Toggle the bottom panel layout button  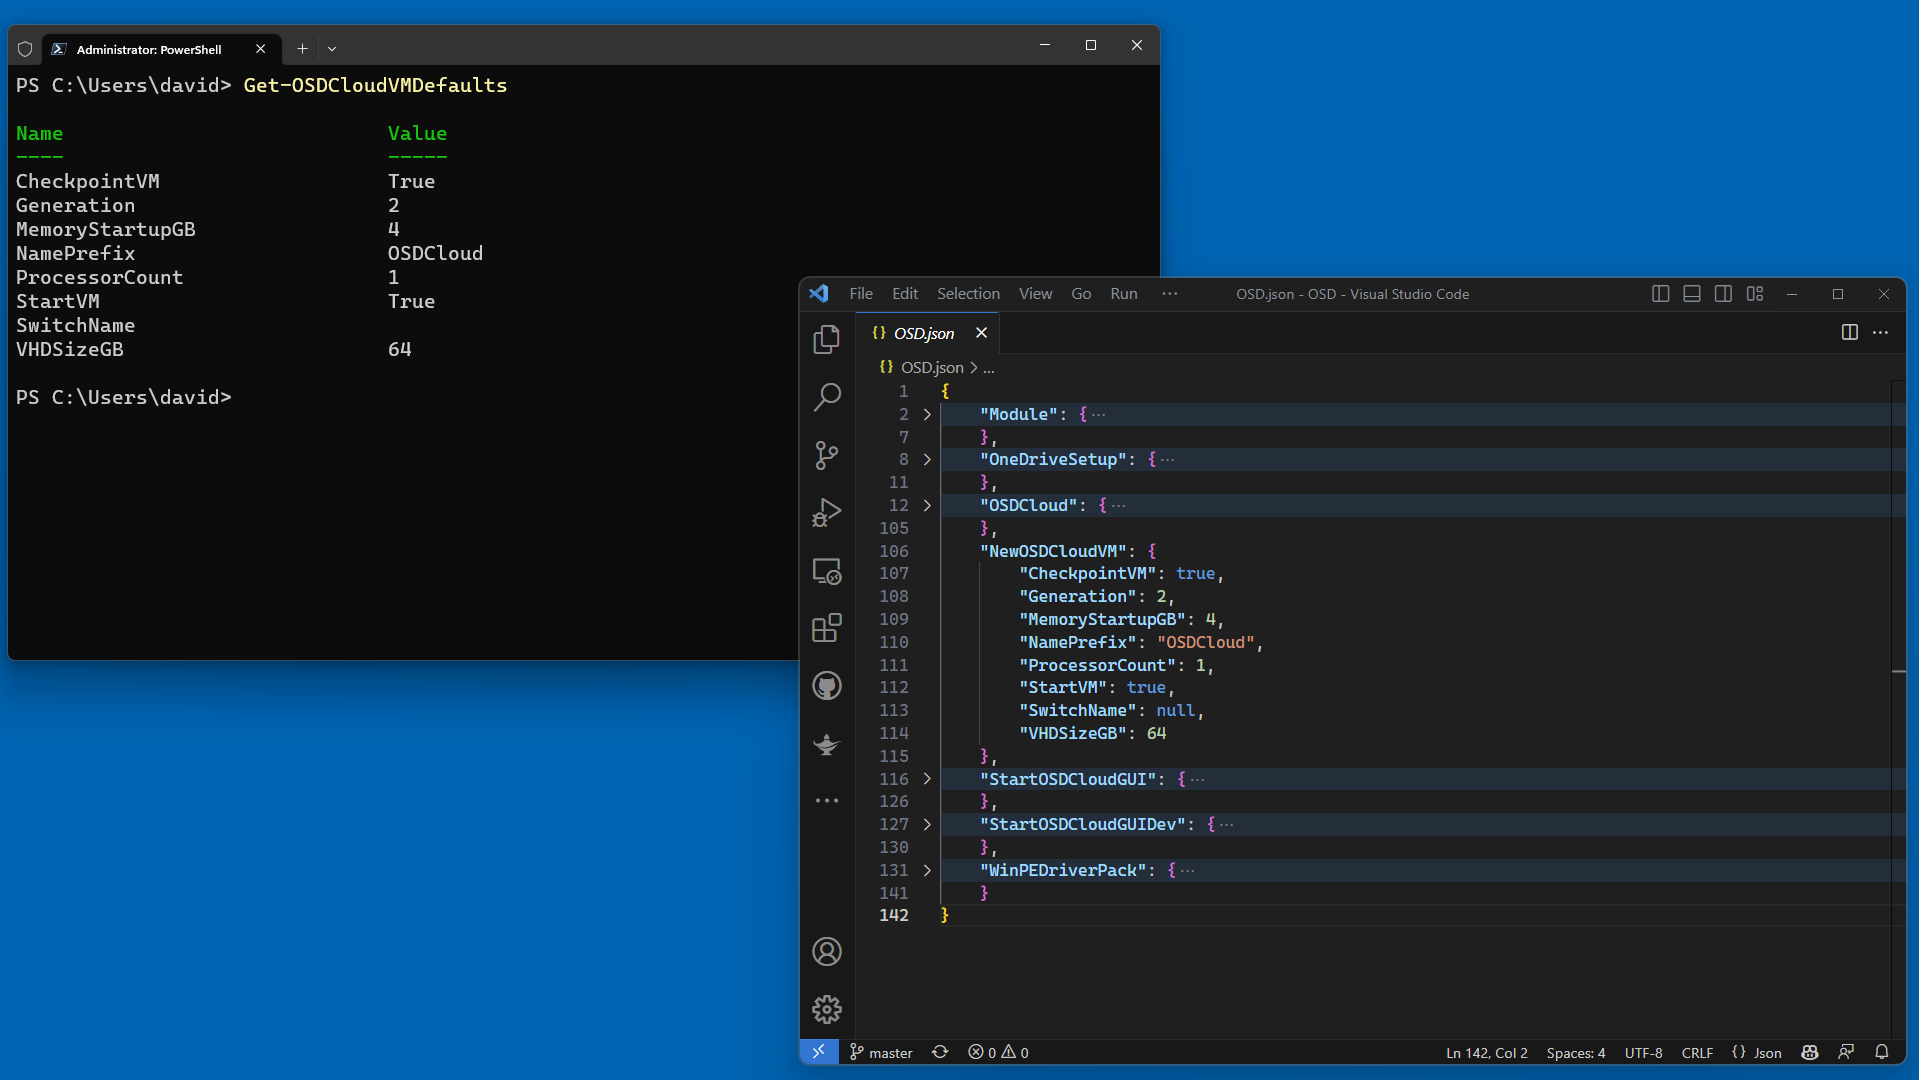[x=1692, y=294]
